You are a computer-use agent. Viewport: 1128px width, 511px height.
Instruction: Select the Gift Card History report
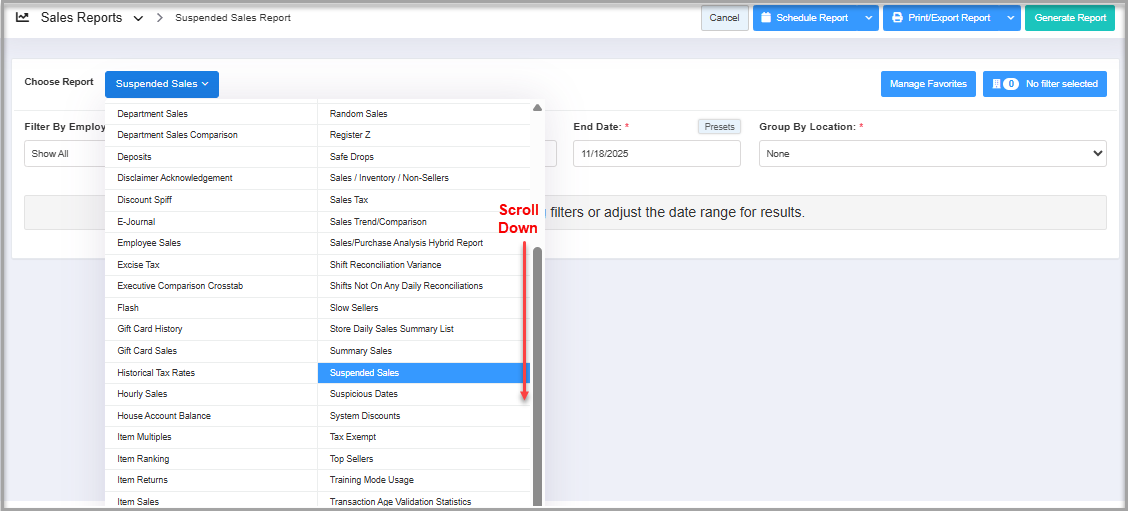[x=150, y=329]
